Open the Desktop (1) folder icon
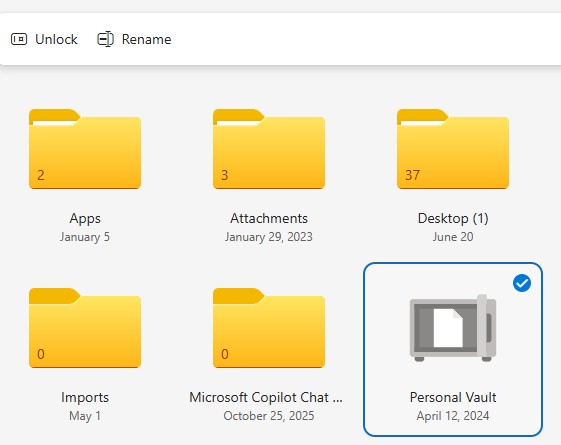Image resolution: width=561 pixels, height=445 pixels. click(453, 149)
